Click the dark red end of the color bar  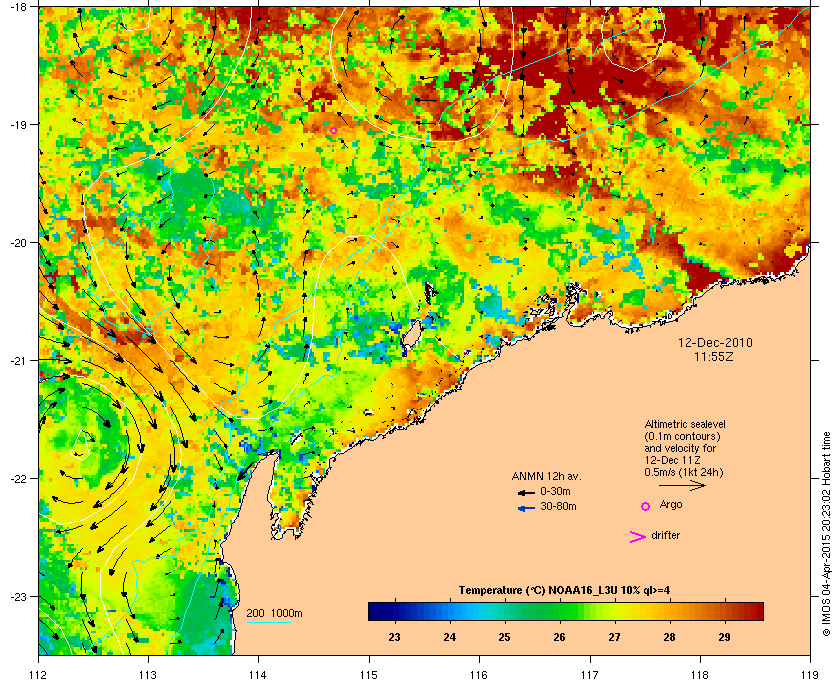(x=758, y=611)
